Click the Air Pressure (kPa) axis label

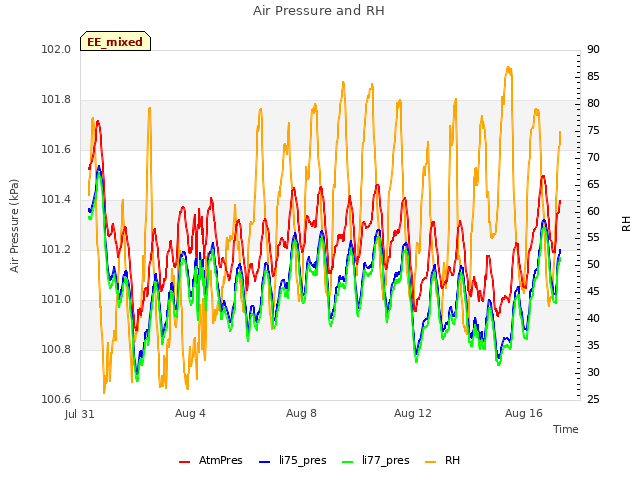pos(14,225)
